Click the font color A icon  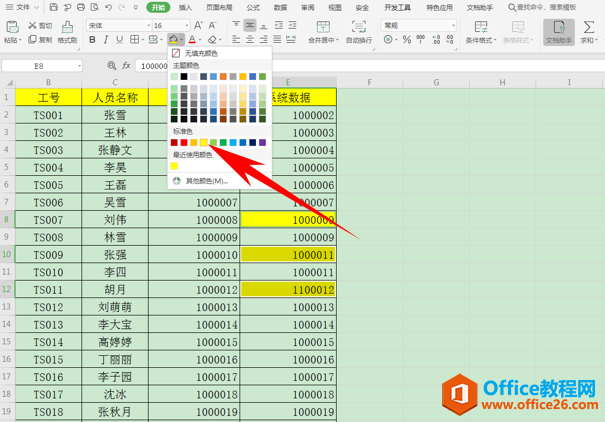(192, 39)
